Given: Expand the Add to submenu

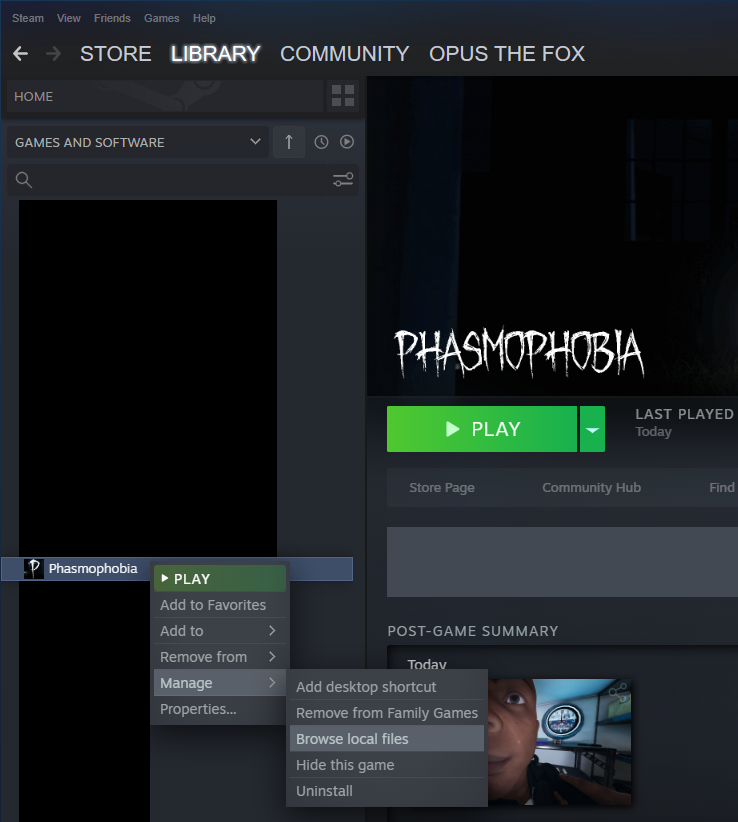Looking at the screenshot, I should pyautogui.click(x=220, y=631).
